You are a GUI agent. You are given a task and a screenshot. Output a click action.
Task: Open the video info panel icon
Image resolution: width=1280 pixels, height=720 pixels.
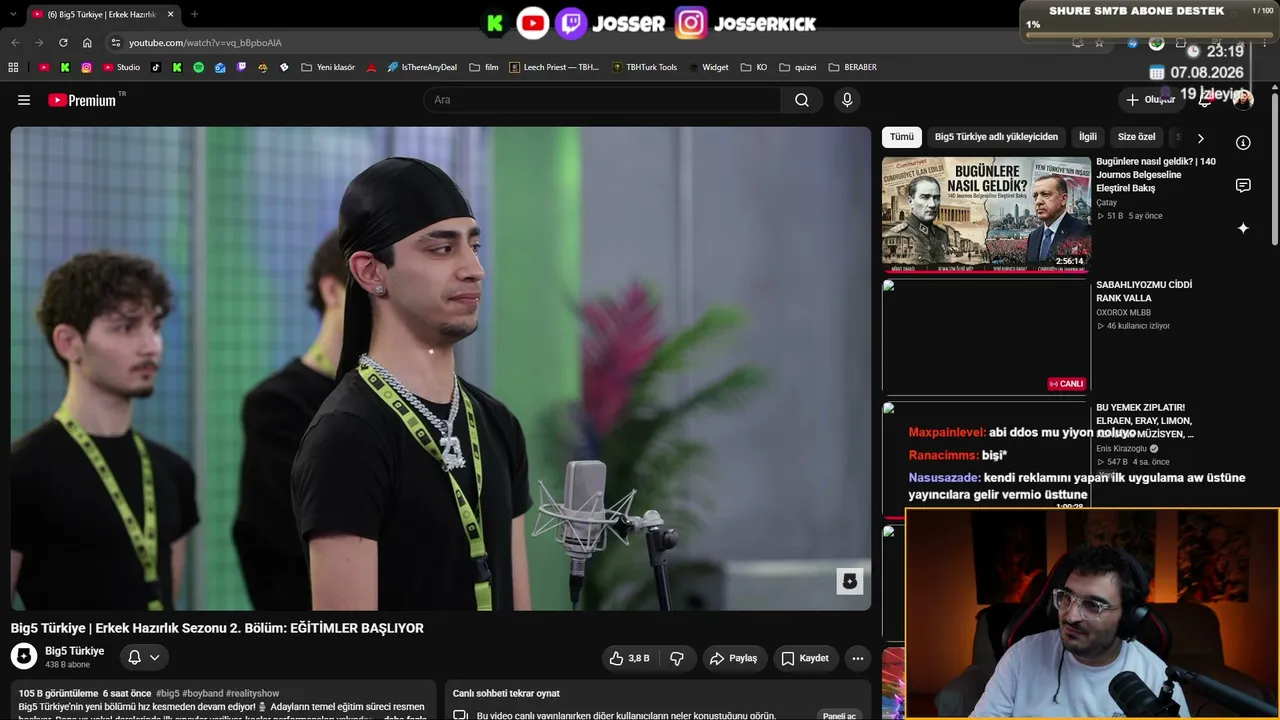pyautogui.click(x=1243, y=143)
